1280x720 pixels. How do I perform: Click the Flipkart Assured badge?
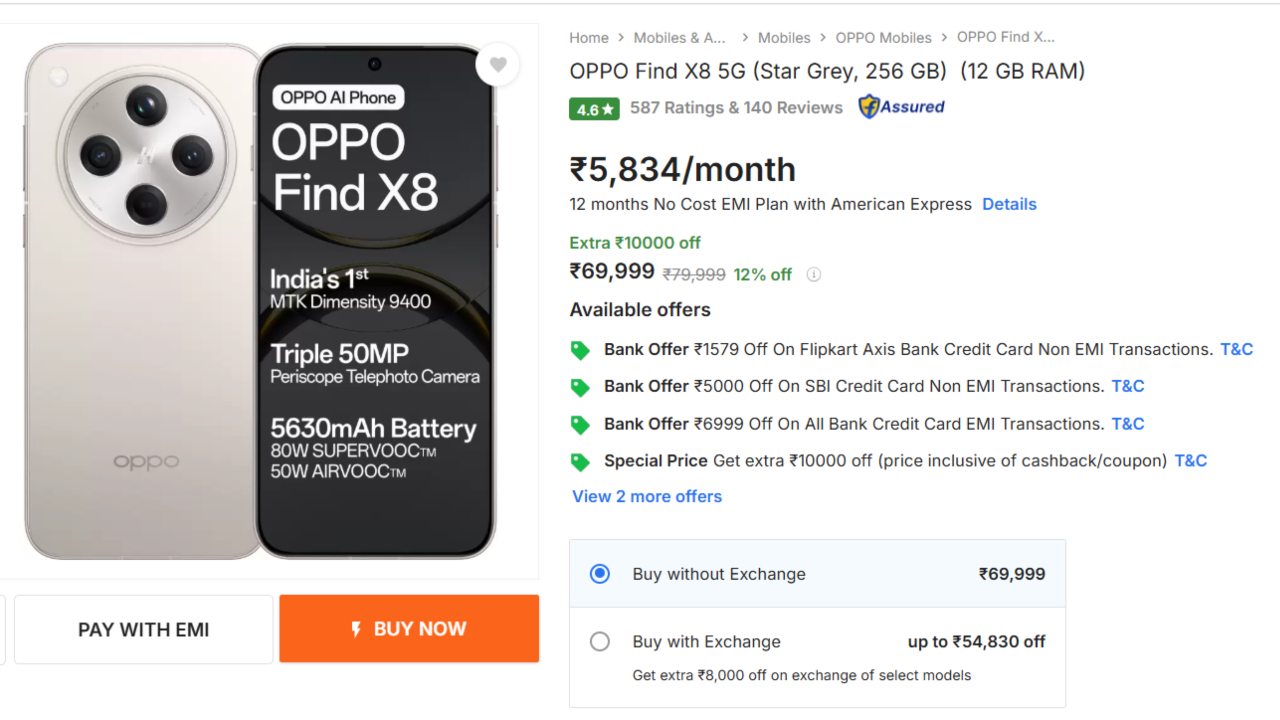point(901,107)
